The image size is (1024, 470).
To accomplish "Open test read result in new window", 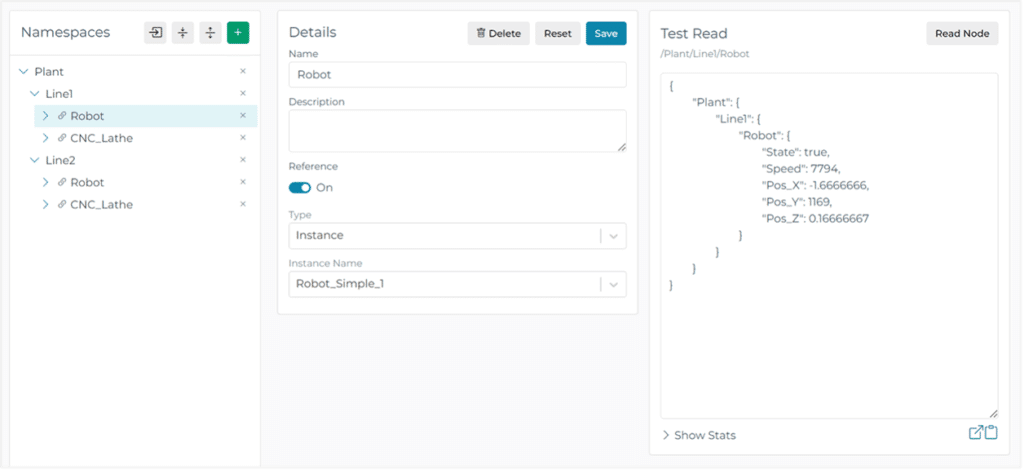I will [x=976, y=433].
